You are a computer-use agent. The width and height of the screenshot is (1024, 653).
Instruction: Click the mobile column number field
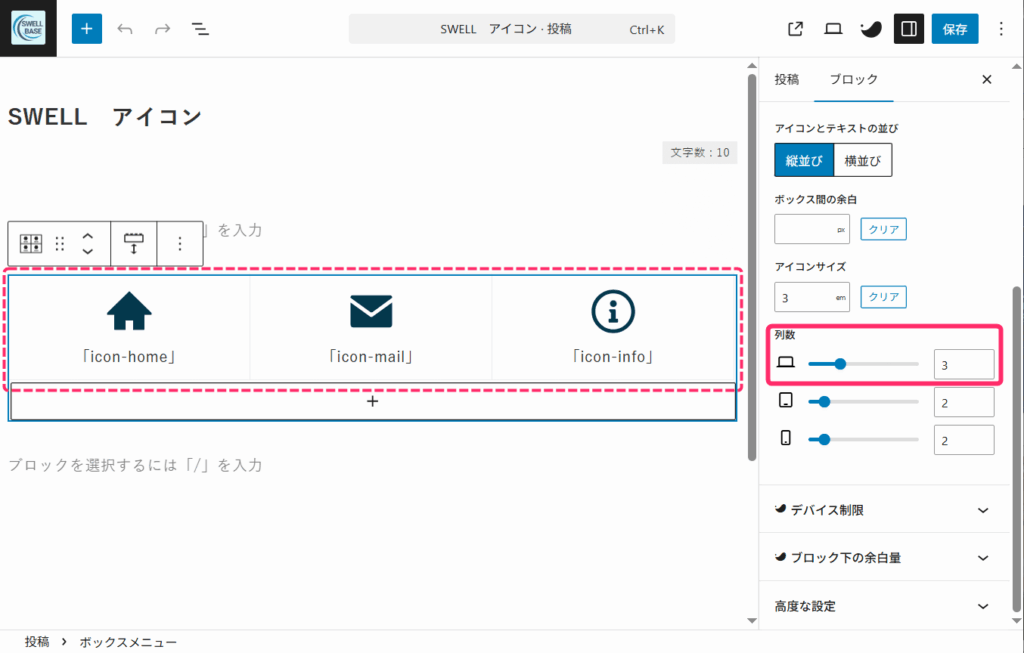pyautogui.click(x=964, y=440)
